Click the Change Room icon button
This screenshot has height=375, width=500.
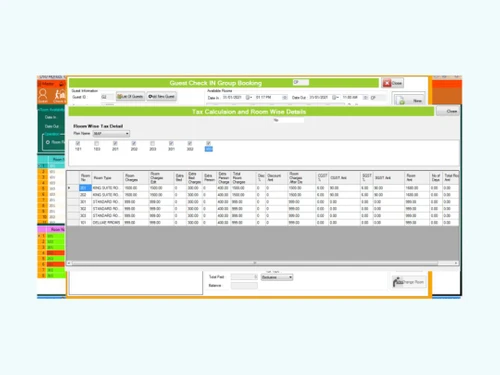click(x=409, y=282)
